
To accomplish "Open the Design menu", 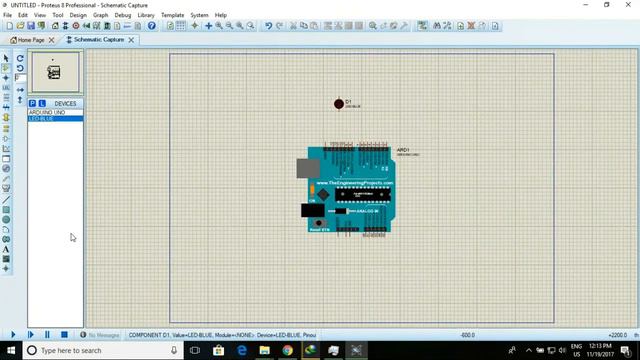I will pyautogui.click(x=78, y=15).
